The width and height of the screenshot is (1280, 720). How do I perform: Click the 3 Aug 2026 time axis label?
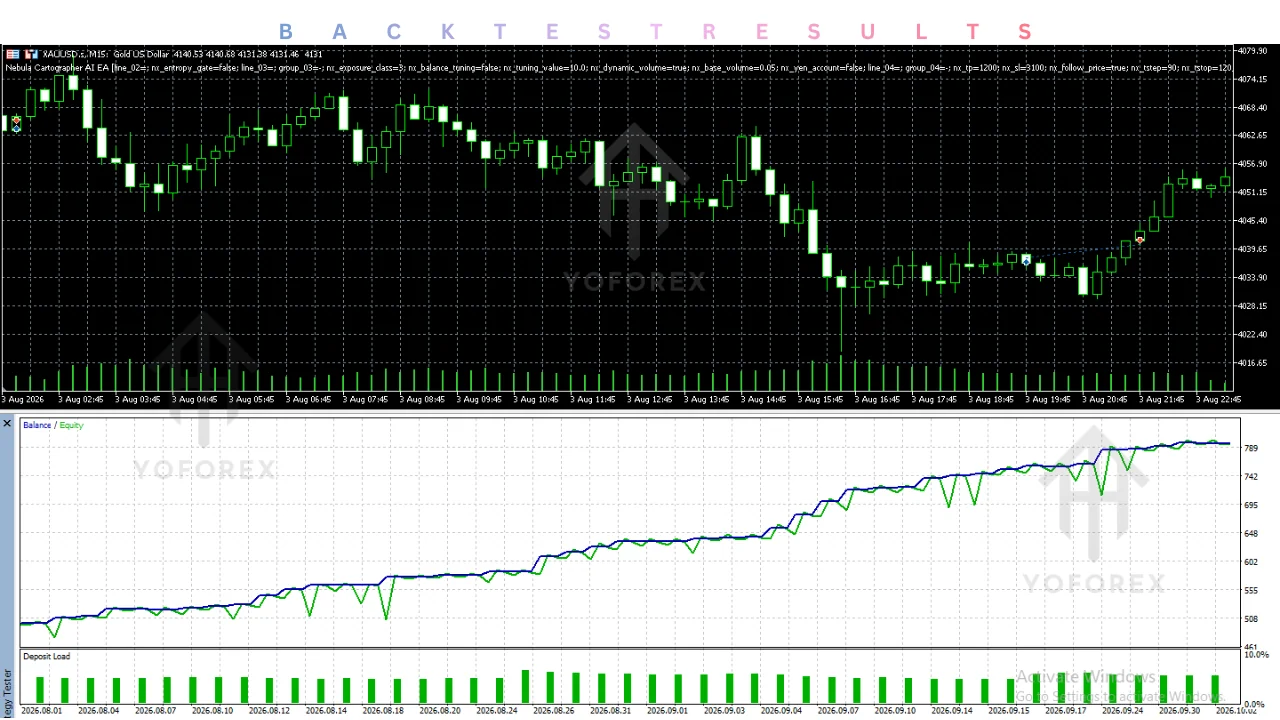tap(23, 399)
